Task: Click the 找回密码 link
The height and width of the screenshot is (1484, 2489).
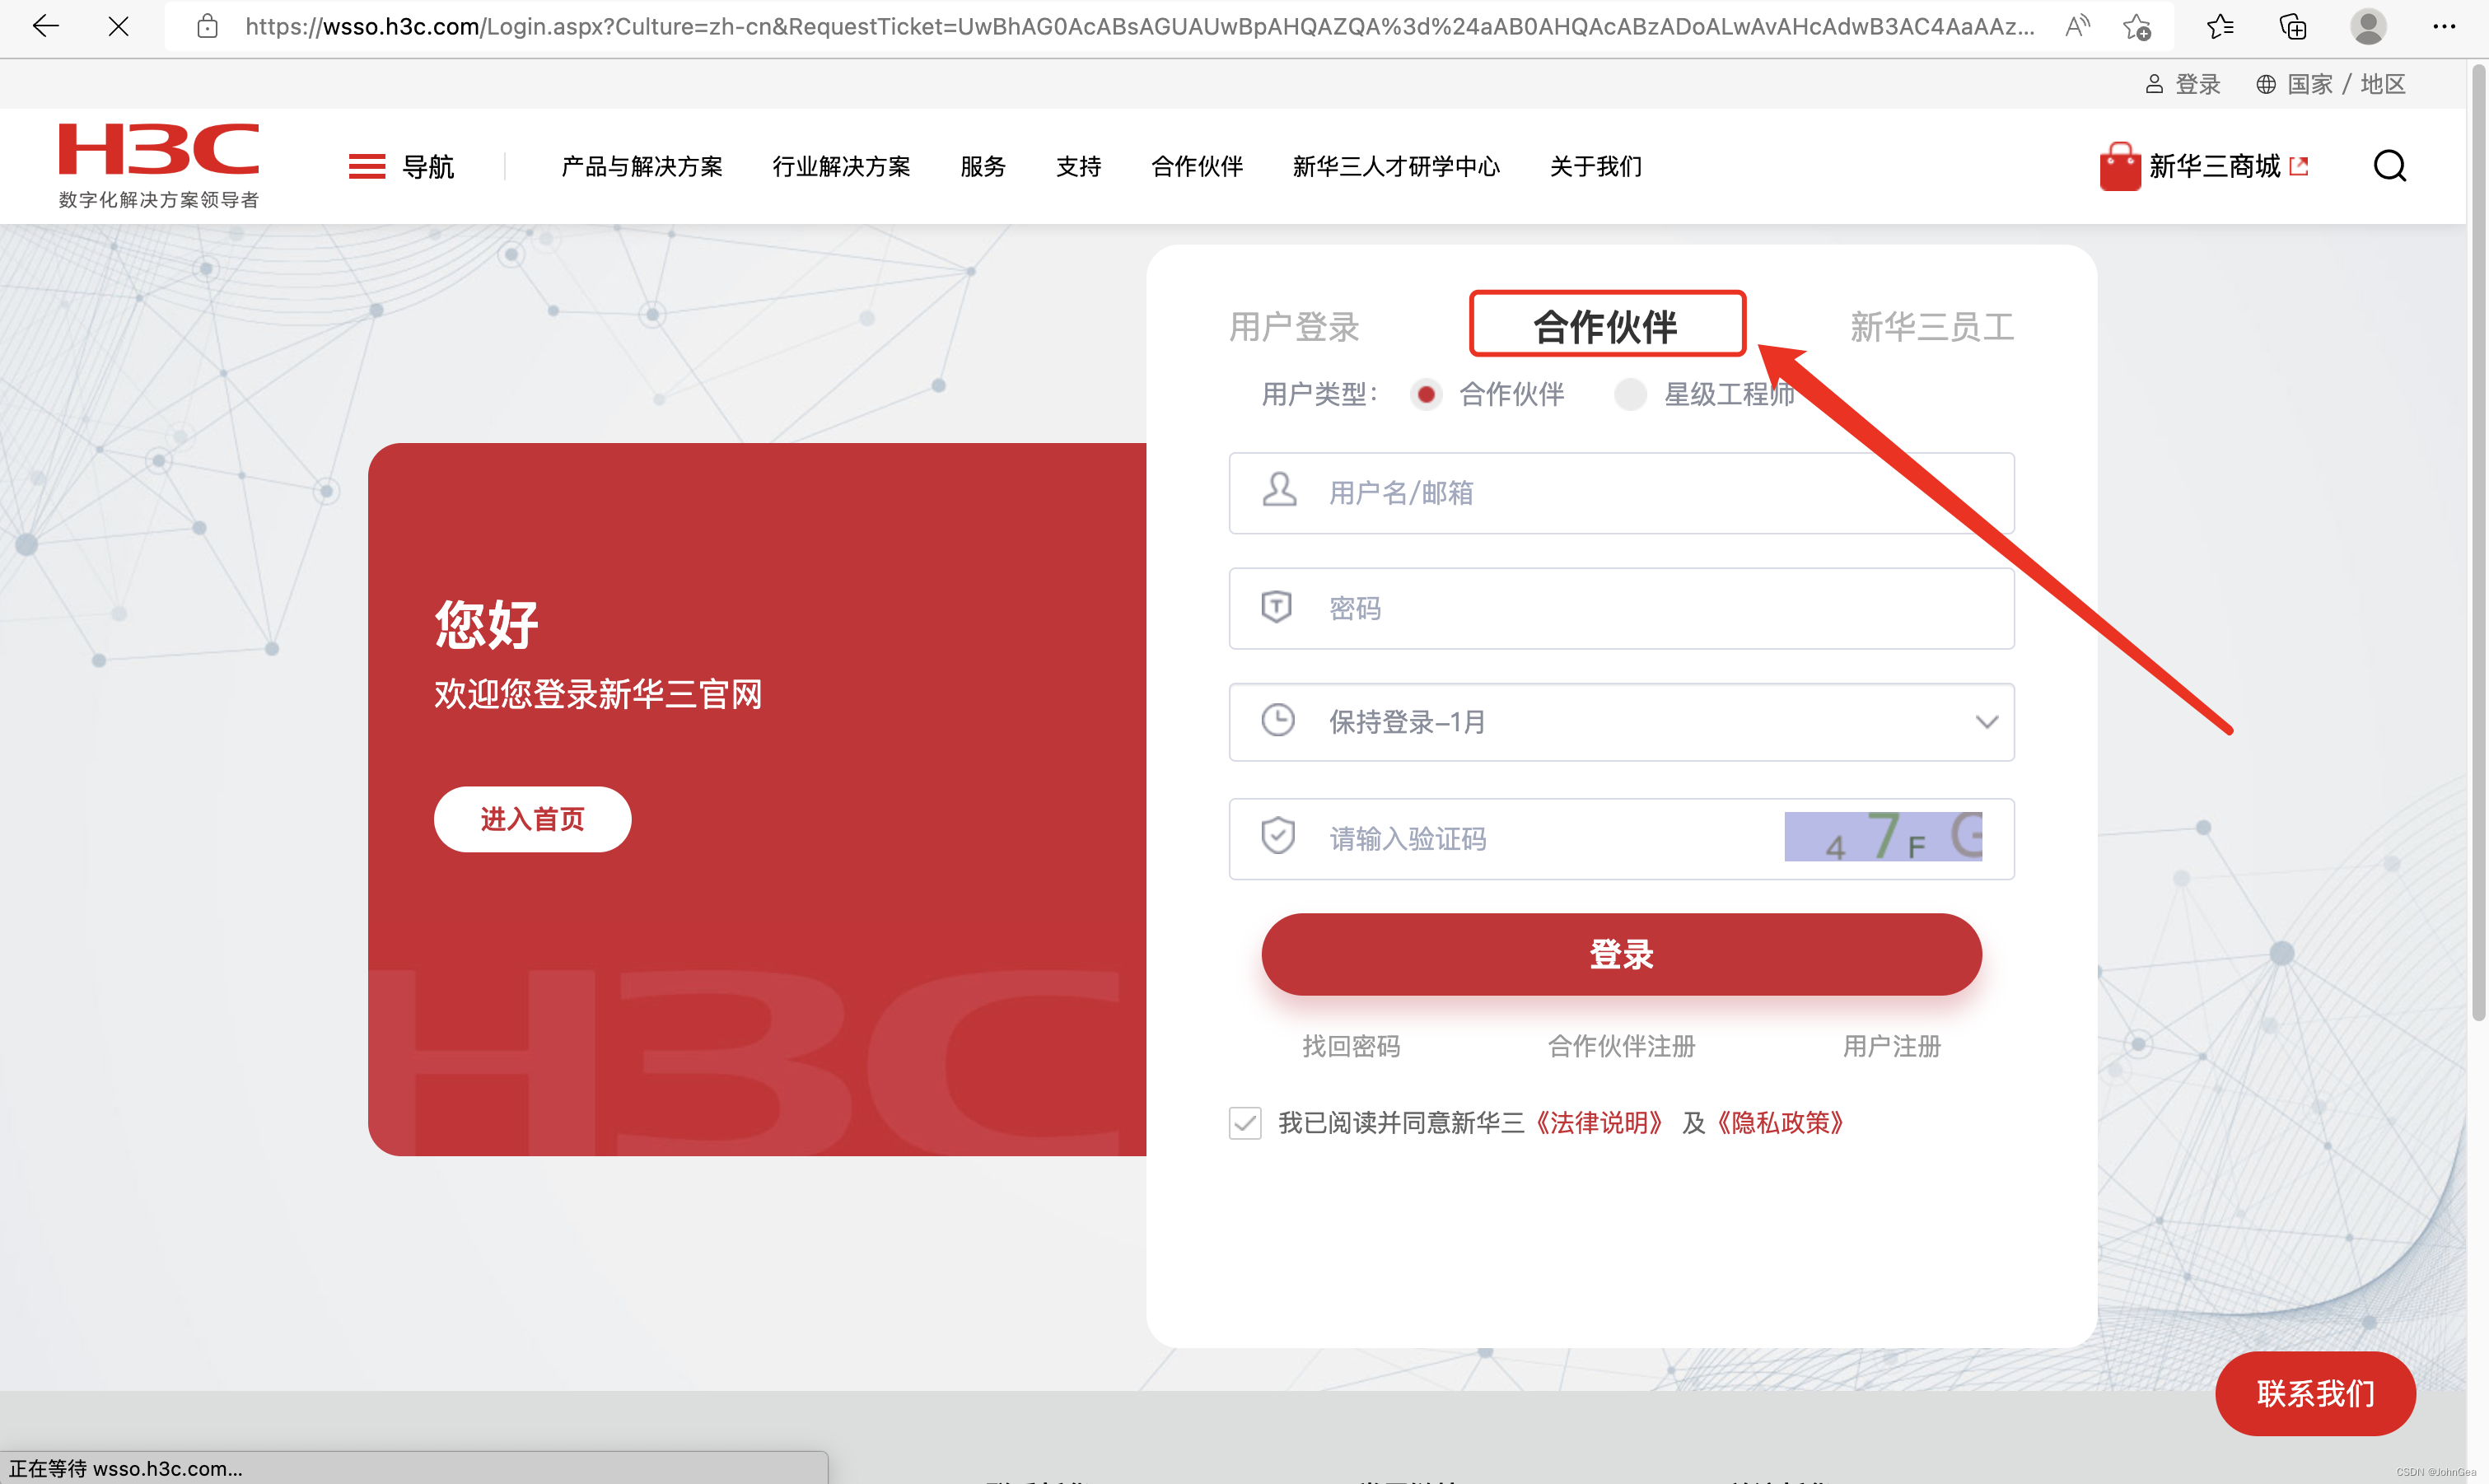Action: (1352, 1044)
